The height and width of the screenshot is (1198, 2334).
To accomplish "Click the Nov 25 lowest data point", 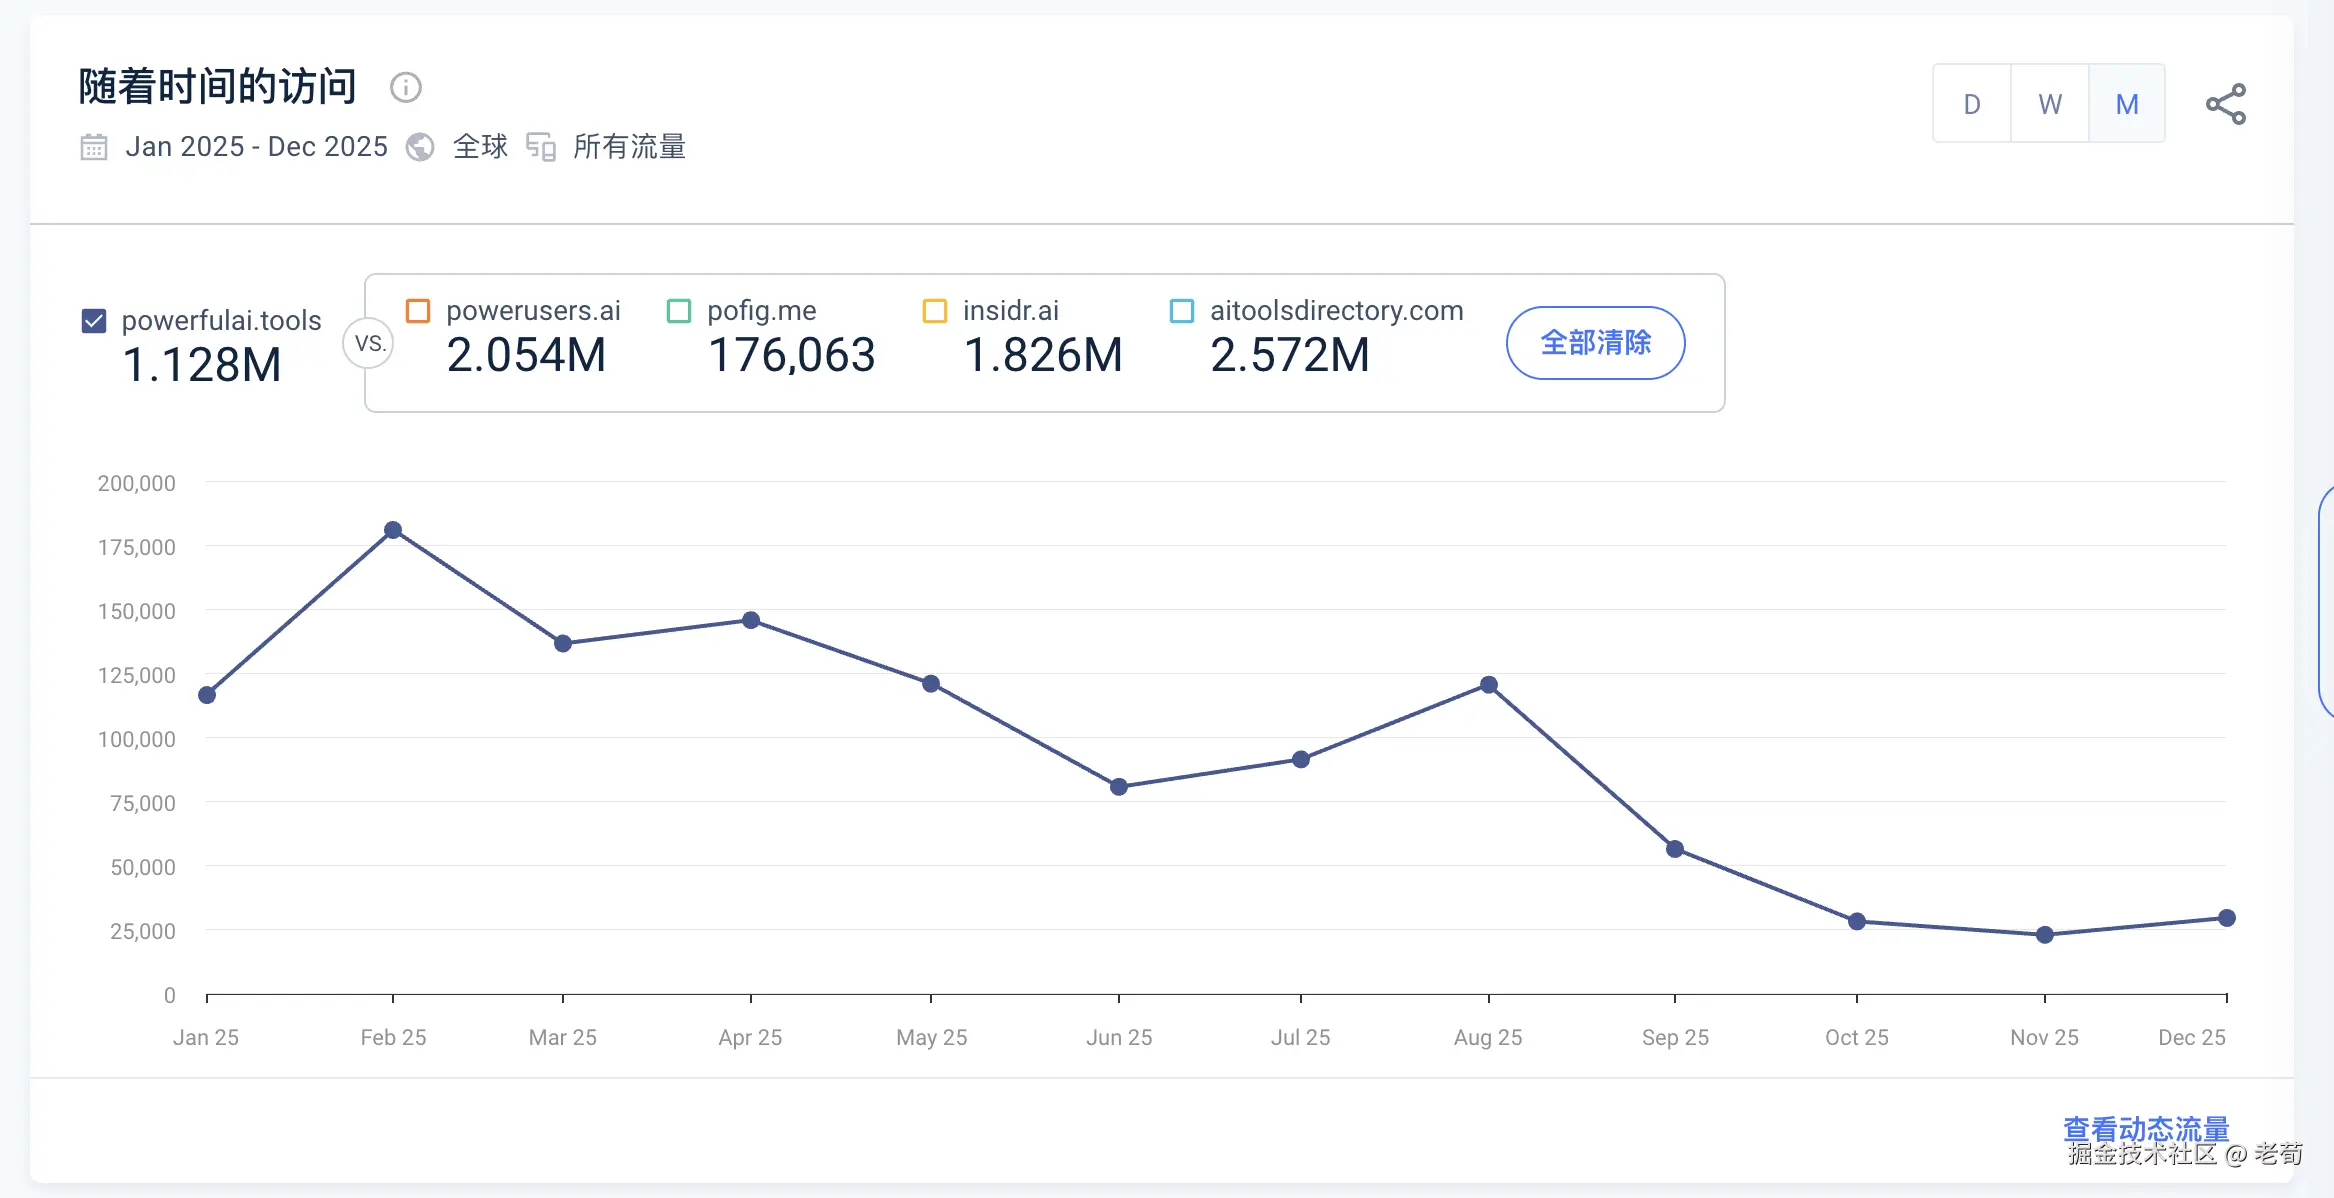I will tap(2045, 935).
